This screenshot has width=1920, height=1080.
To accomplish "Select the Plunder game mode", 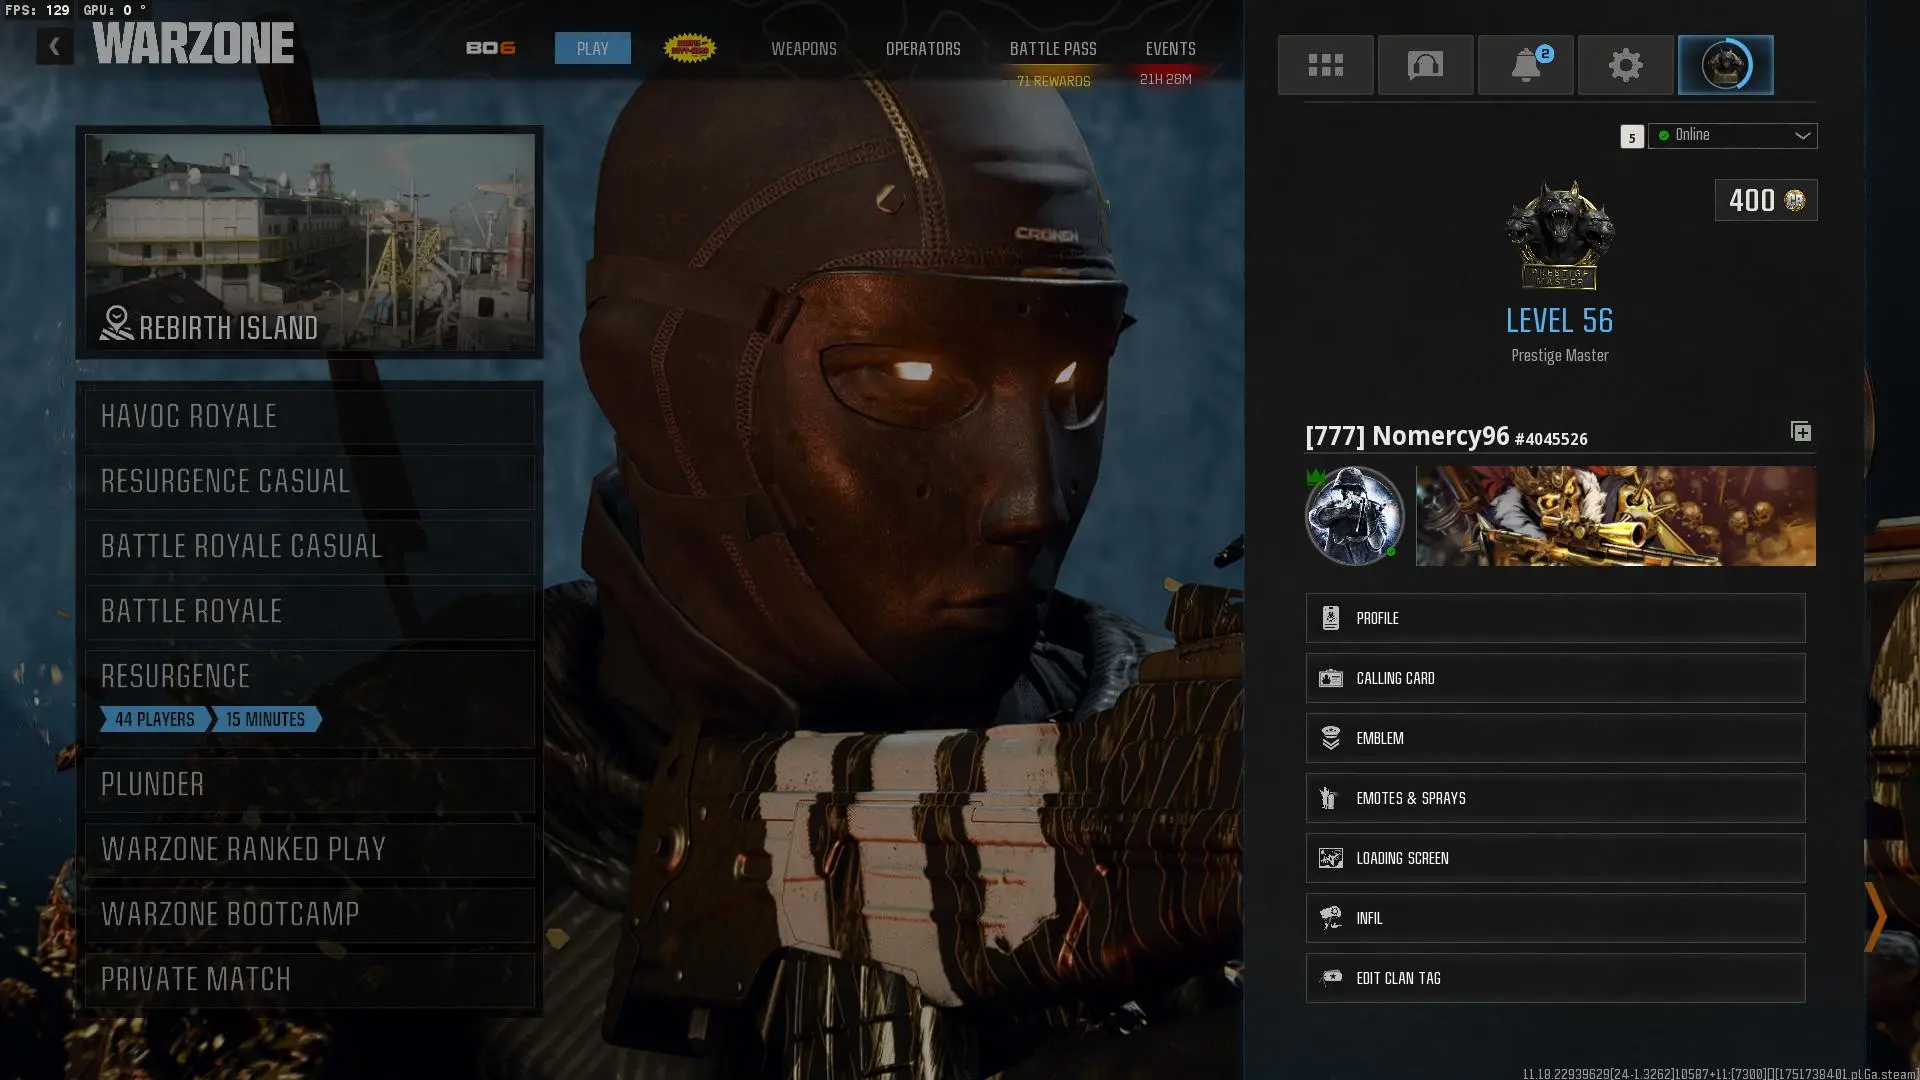I will tap(309, 785).
